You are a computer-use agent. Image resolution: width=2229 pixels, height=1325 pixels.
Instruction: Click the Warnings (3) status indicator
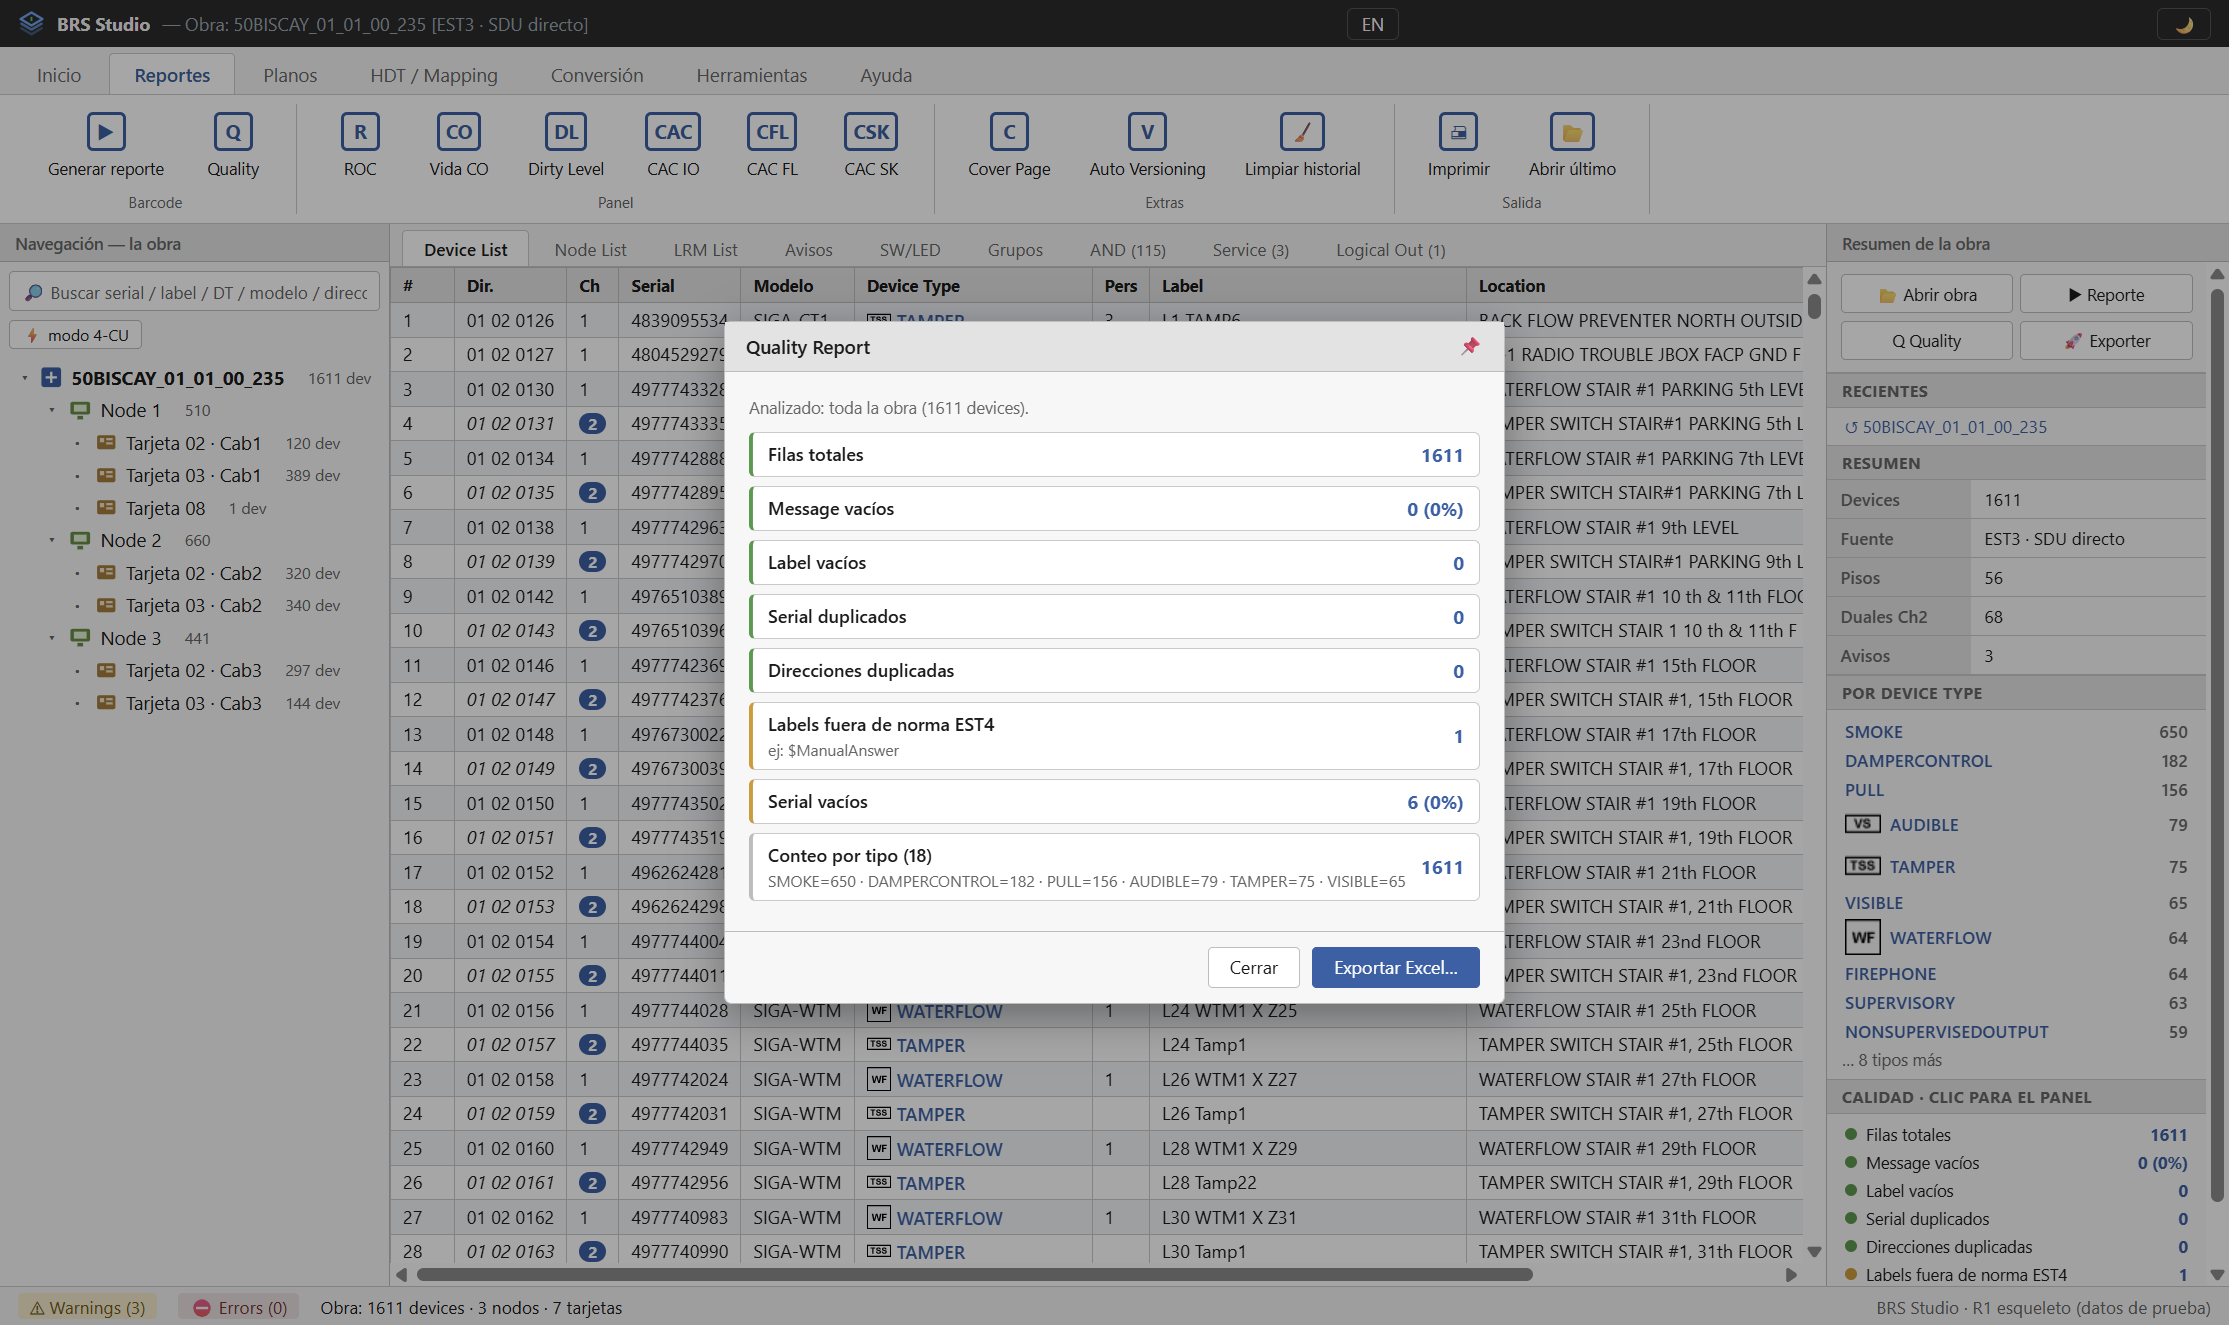pos(87,1307)
